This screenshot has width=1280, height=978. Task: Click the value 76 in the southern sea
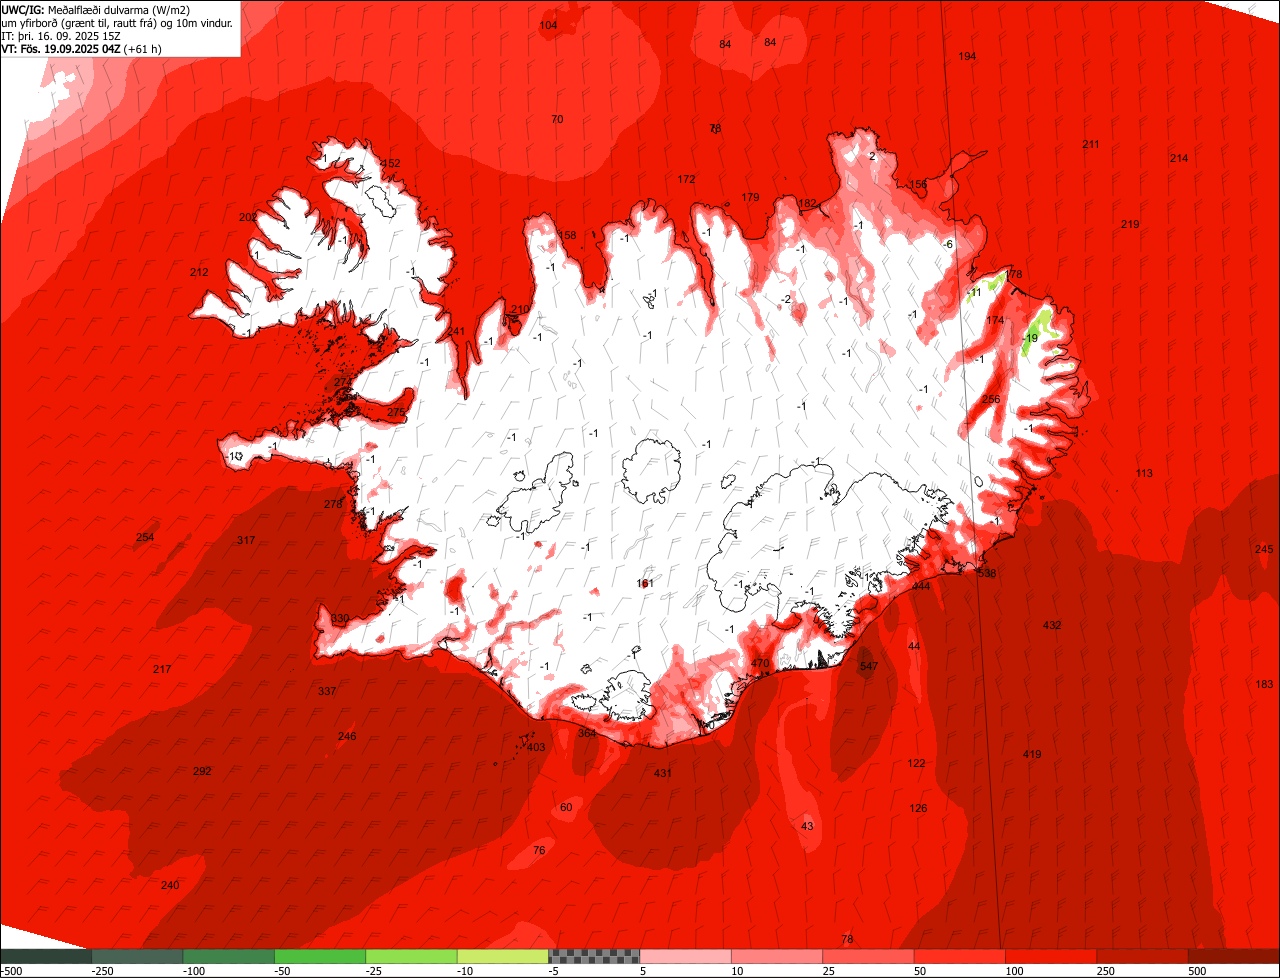pos(539,850)
